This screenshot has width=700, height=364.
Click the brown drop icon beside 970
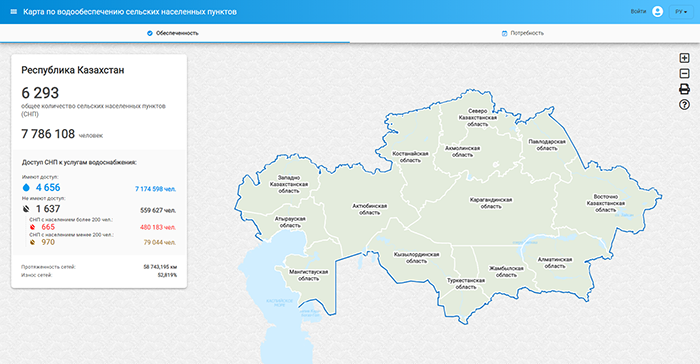[x=32, y=242]
